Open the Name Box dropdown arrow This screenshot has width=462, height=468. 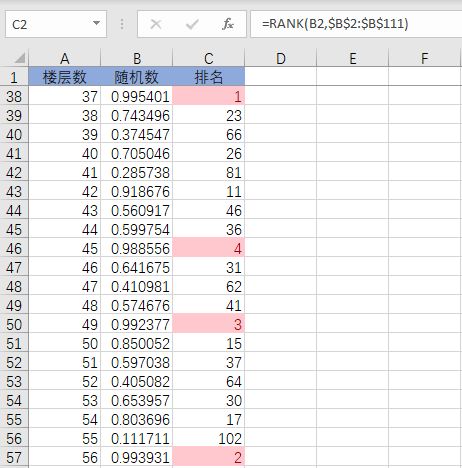click(96, 23)
